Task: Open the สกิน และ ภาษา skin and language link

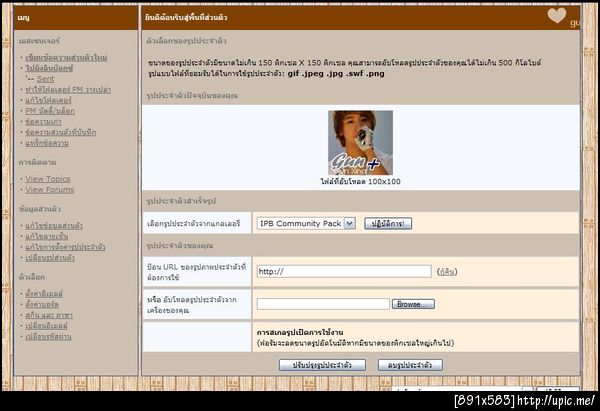Action: (49, 315)
